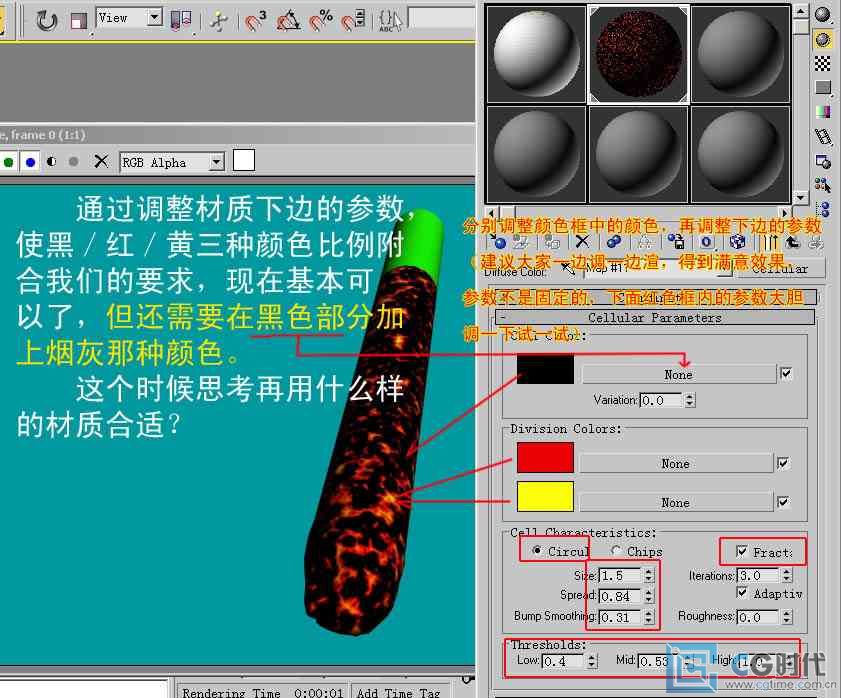The image size is (841, 698).
Task: Enable the blue channel button in render window
Action: (x=31, y=161)
